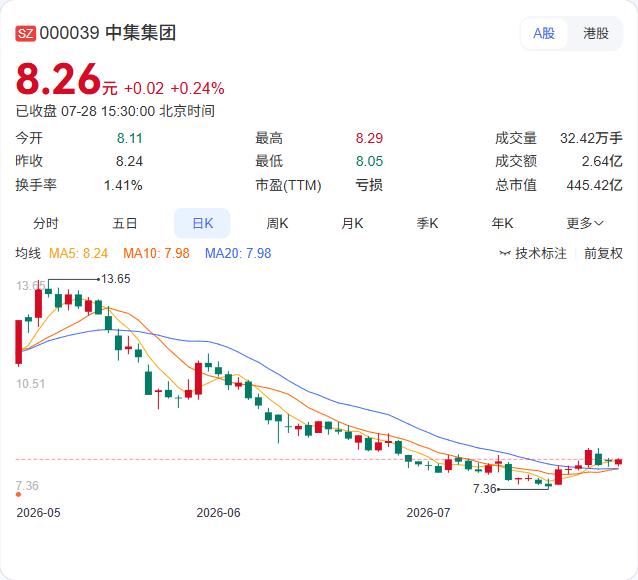Select the 五日 chart tab
638x580 pixels.
point(125,223)
